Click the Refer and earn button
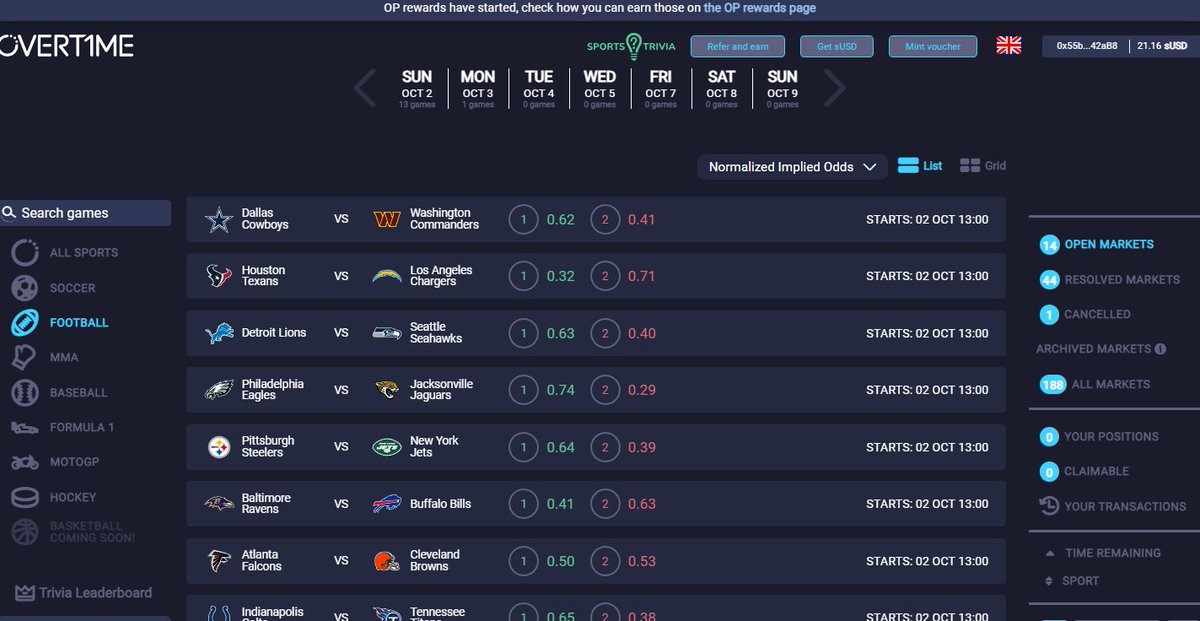This screenshot has height=621, width=1200. tap(738, 46)
